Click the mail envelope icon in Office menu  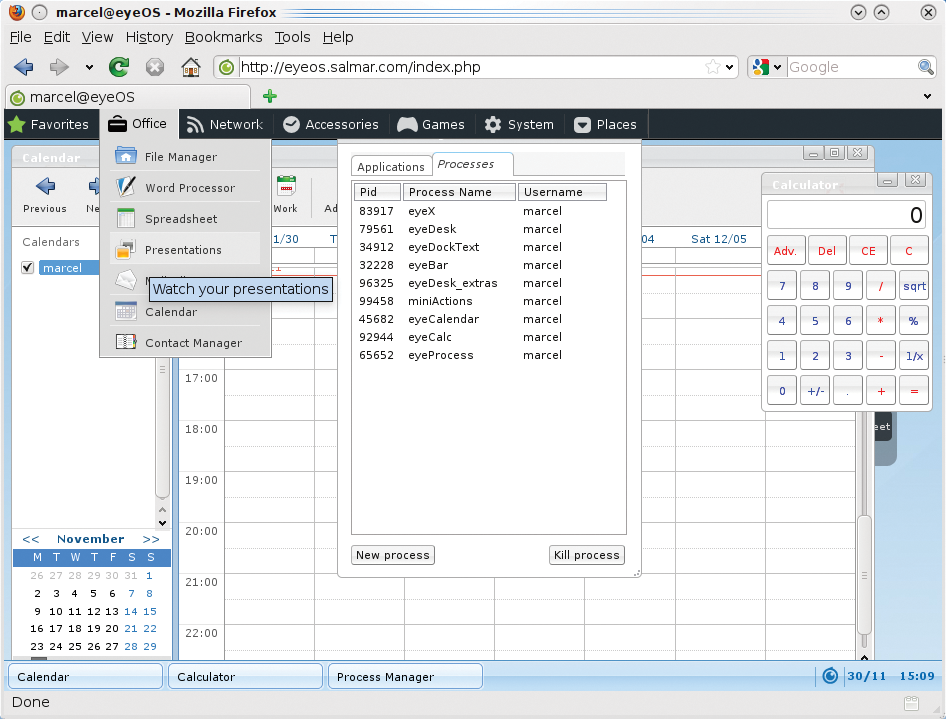(x=125, y=280)
